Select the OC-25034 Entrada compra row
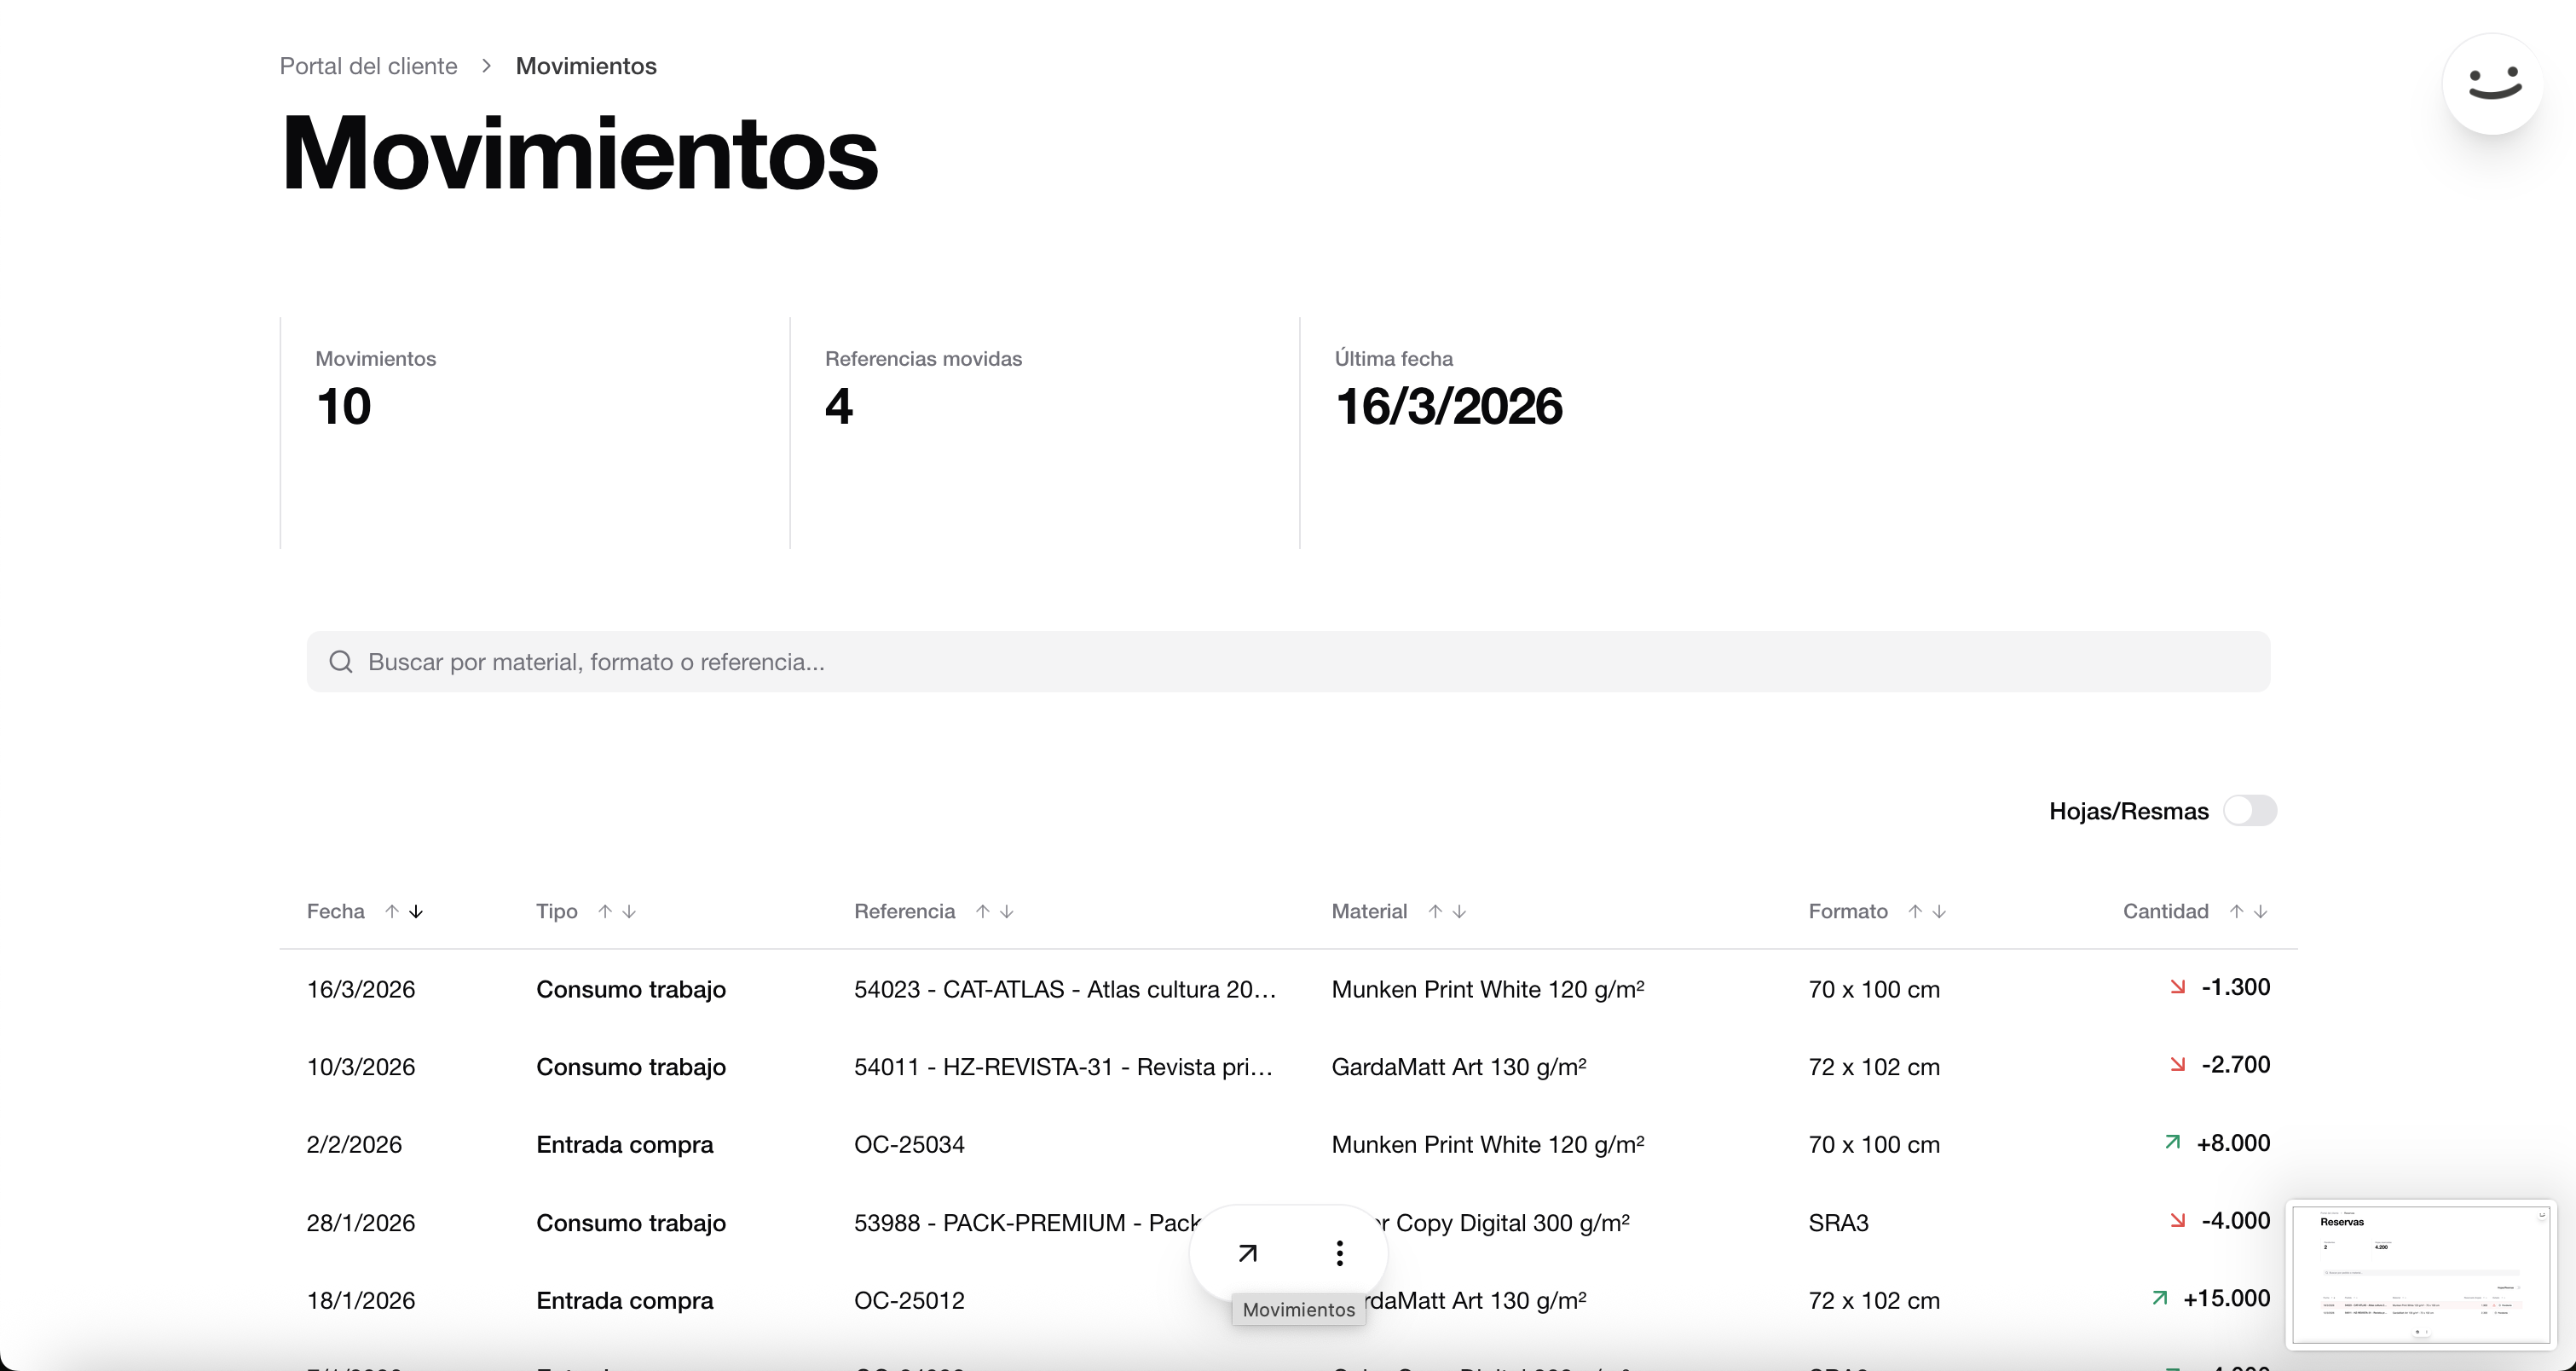This screenshot has height=1371, width=2576. (x=1100, y=1144)
